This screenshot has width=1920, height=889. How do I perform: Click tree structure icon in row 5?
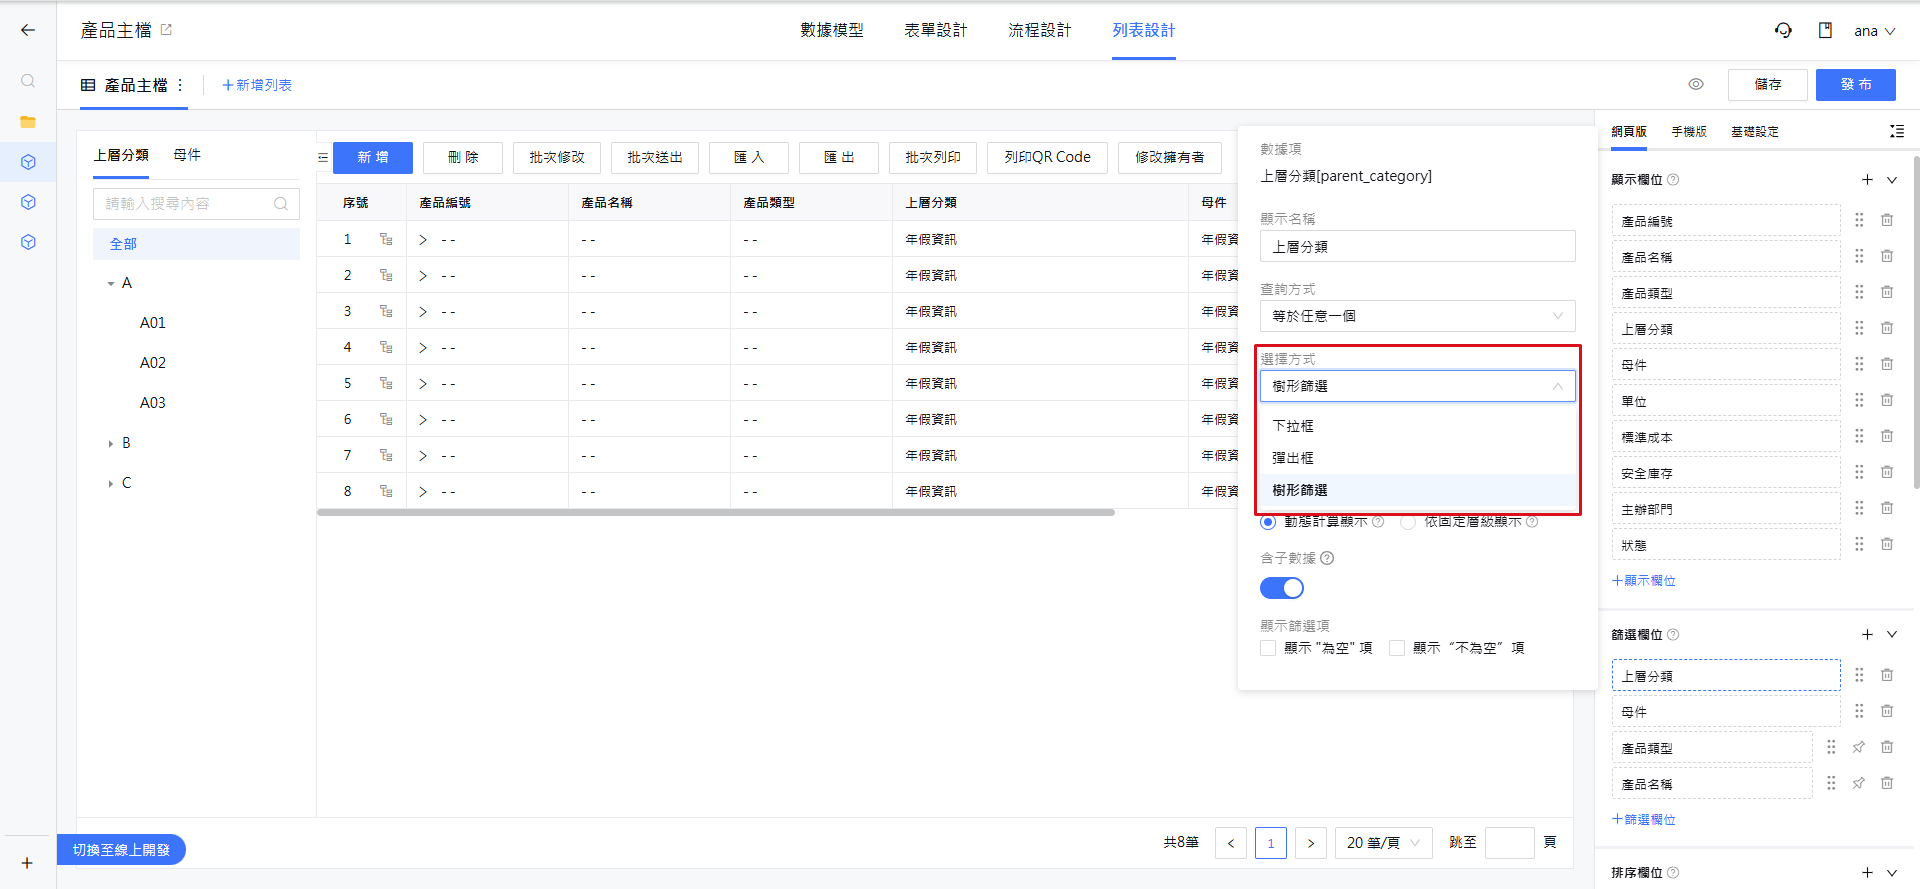click(x=386, y=383)
